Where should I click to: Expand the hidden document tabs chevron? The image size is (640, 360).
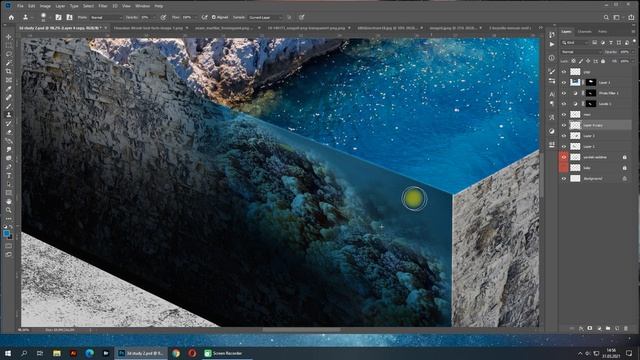pos(541,28)
